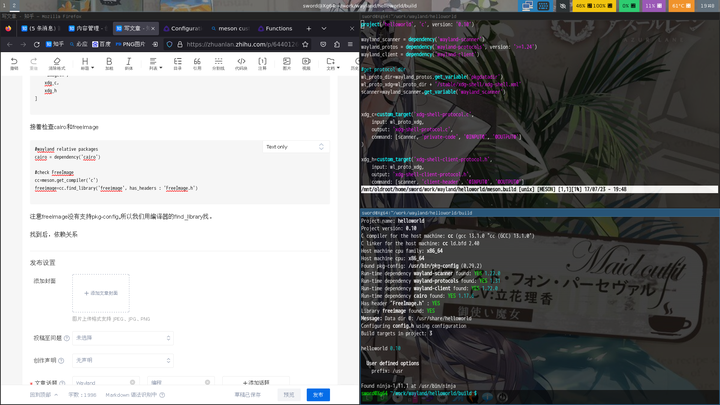
Task: Click Firefox back navigation arrow
Action: [10, 44]
